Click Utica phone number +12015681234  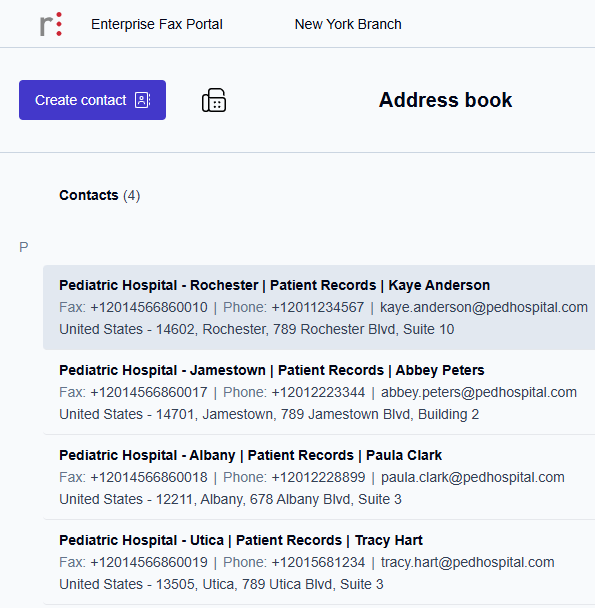point(318,562)
